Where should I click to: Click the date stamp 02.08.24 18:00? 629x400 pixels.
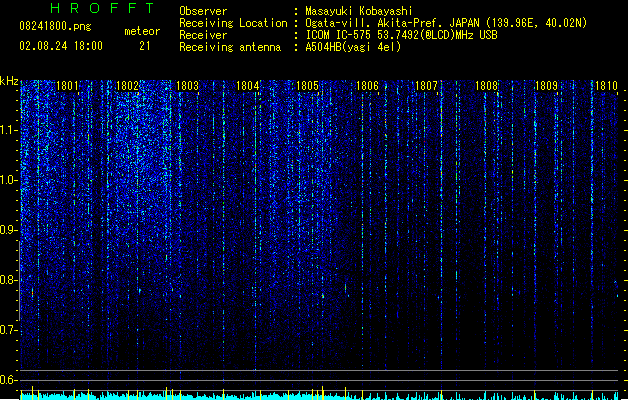tap(61, 46)
